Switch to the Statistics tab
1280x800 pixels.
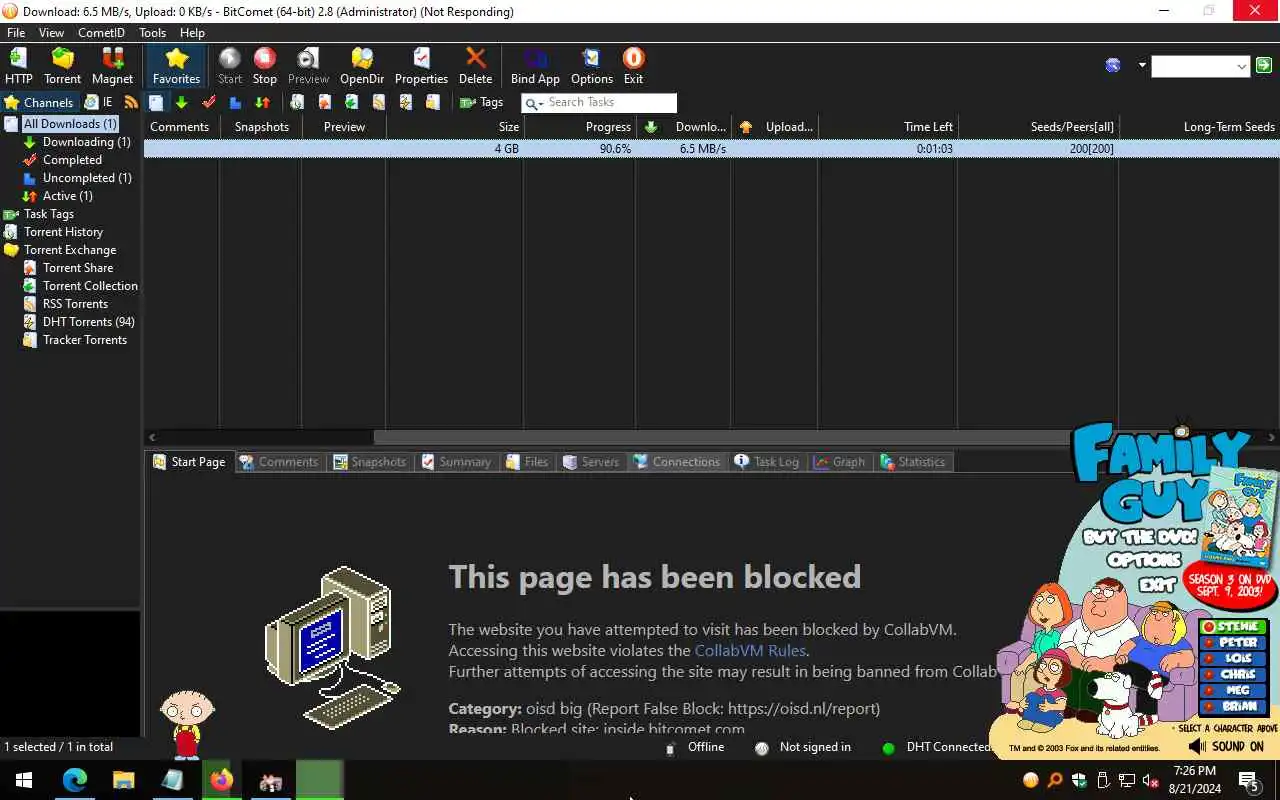click(x=912, y=462)
